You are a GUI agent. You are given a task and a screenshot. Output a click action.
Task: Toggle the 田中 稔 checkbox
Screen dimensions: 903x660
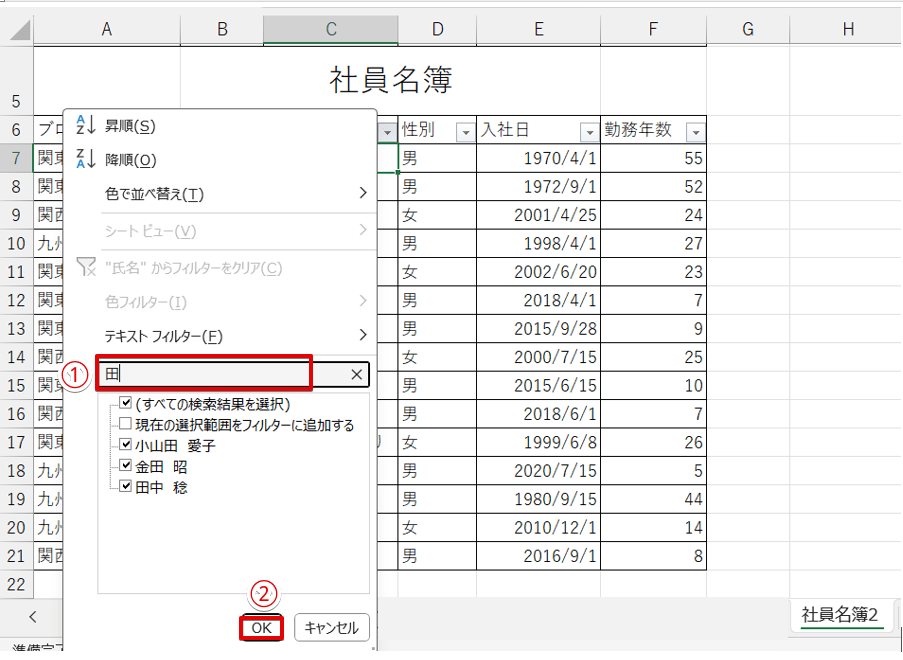pyautogui.click(x=125, y=487)
